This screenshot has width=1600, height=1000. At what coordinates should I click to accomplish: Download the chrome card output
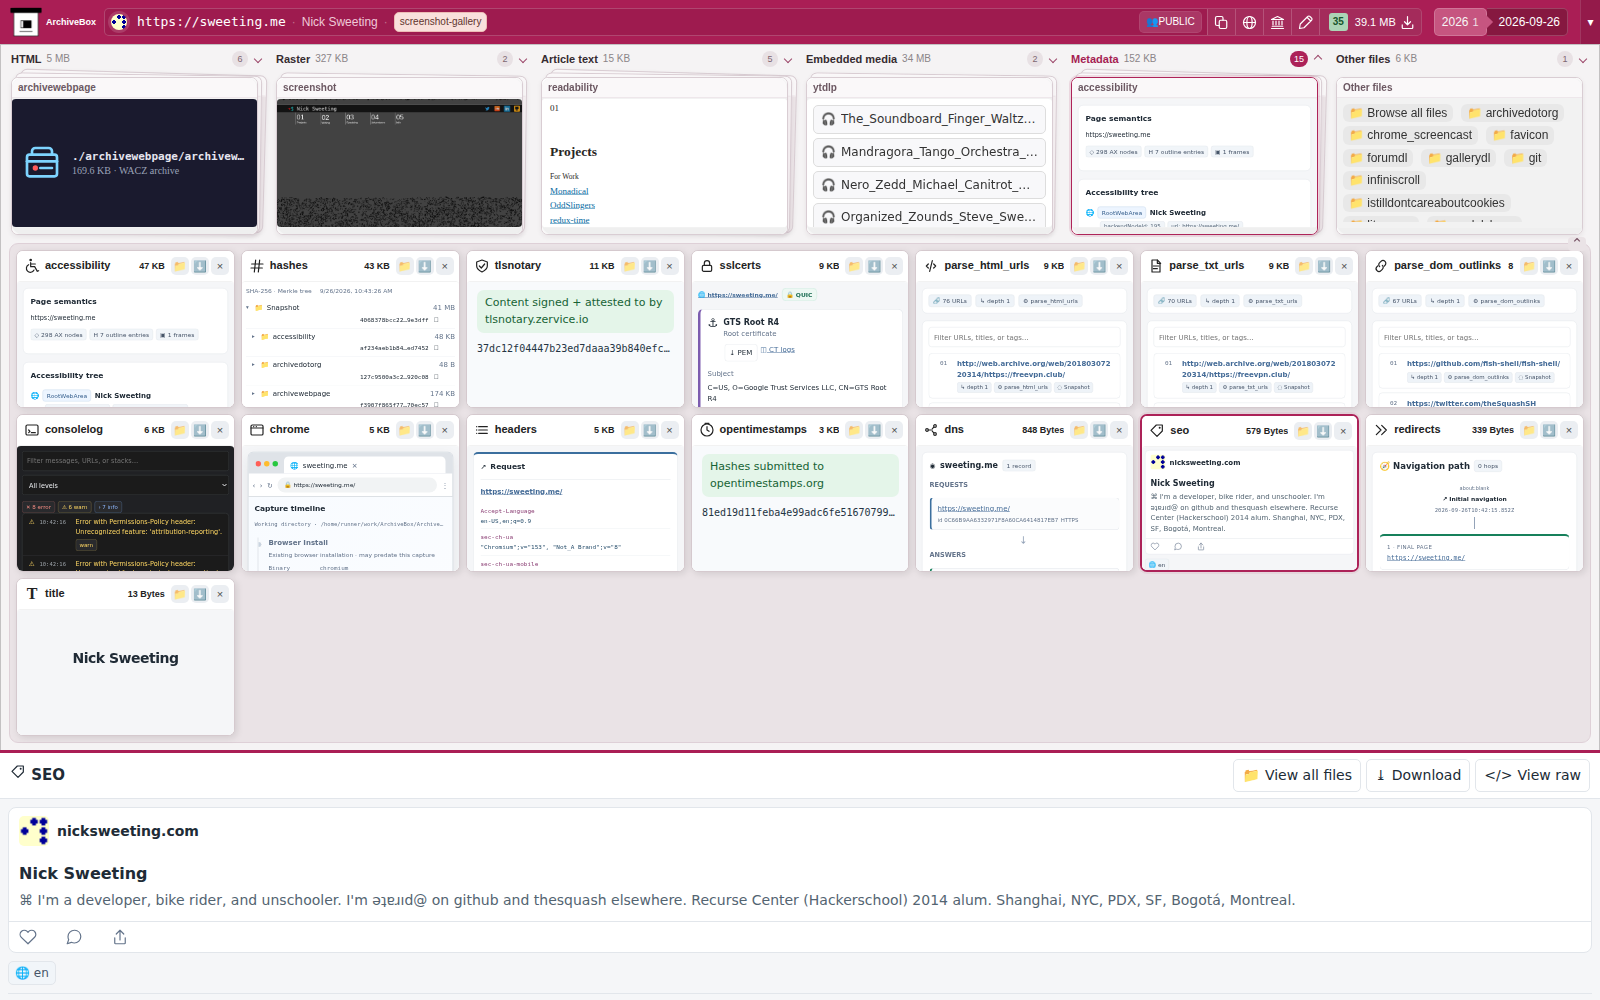coord(425,430)
